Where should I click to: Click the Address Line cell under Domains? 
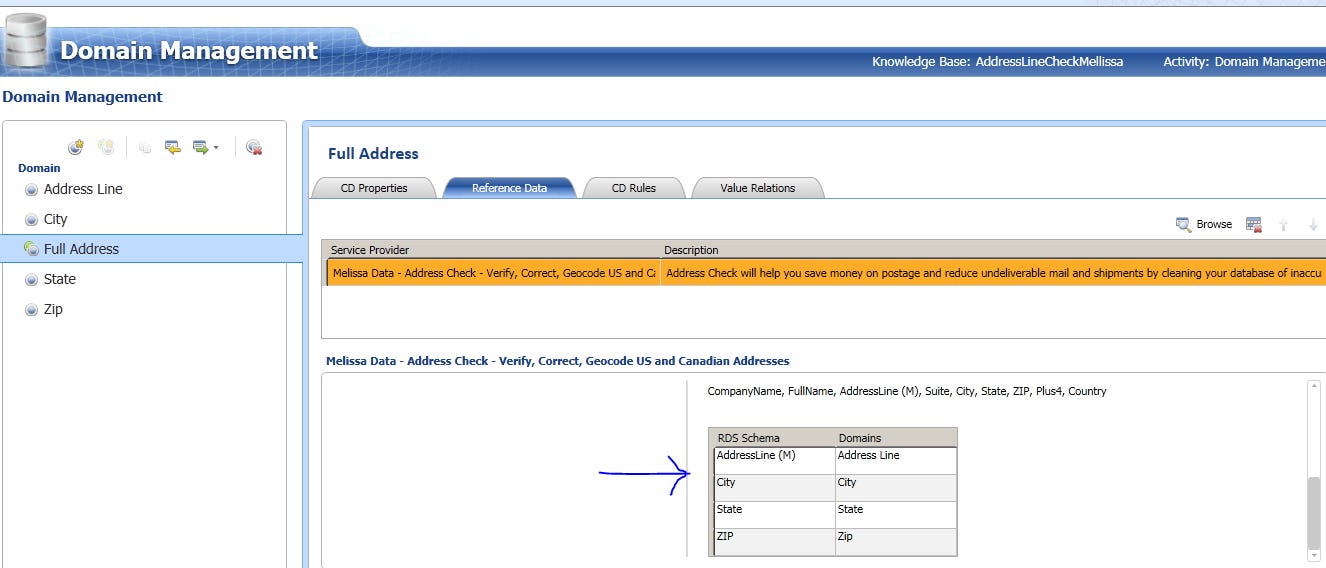coord(896,460)
